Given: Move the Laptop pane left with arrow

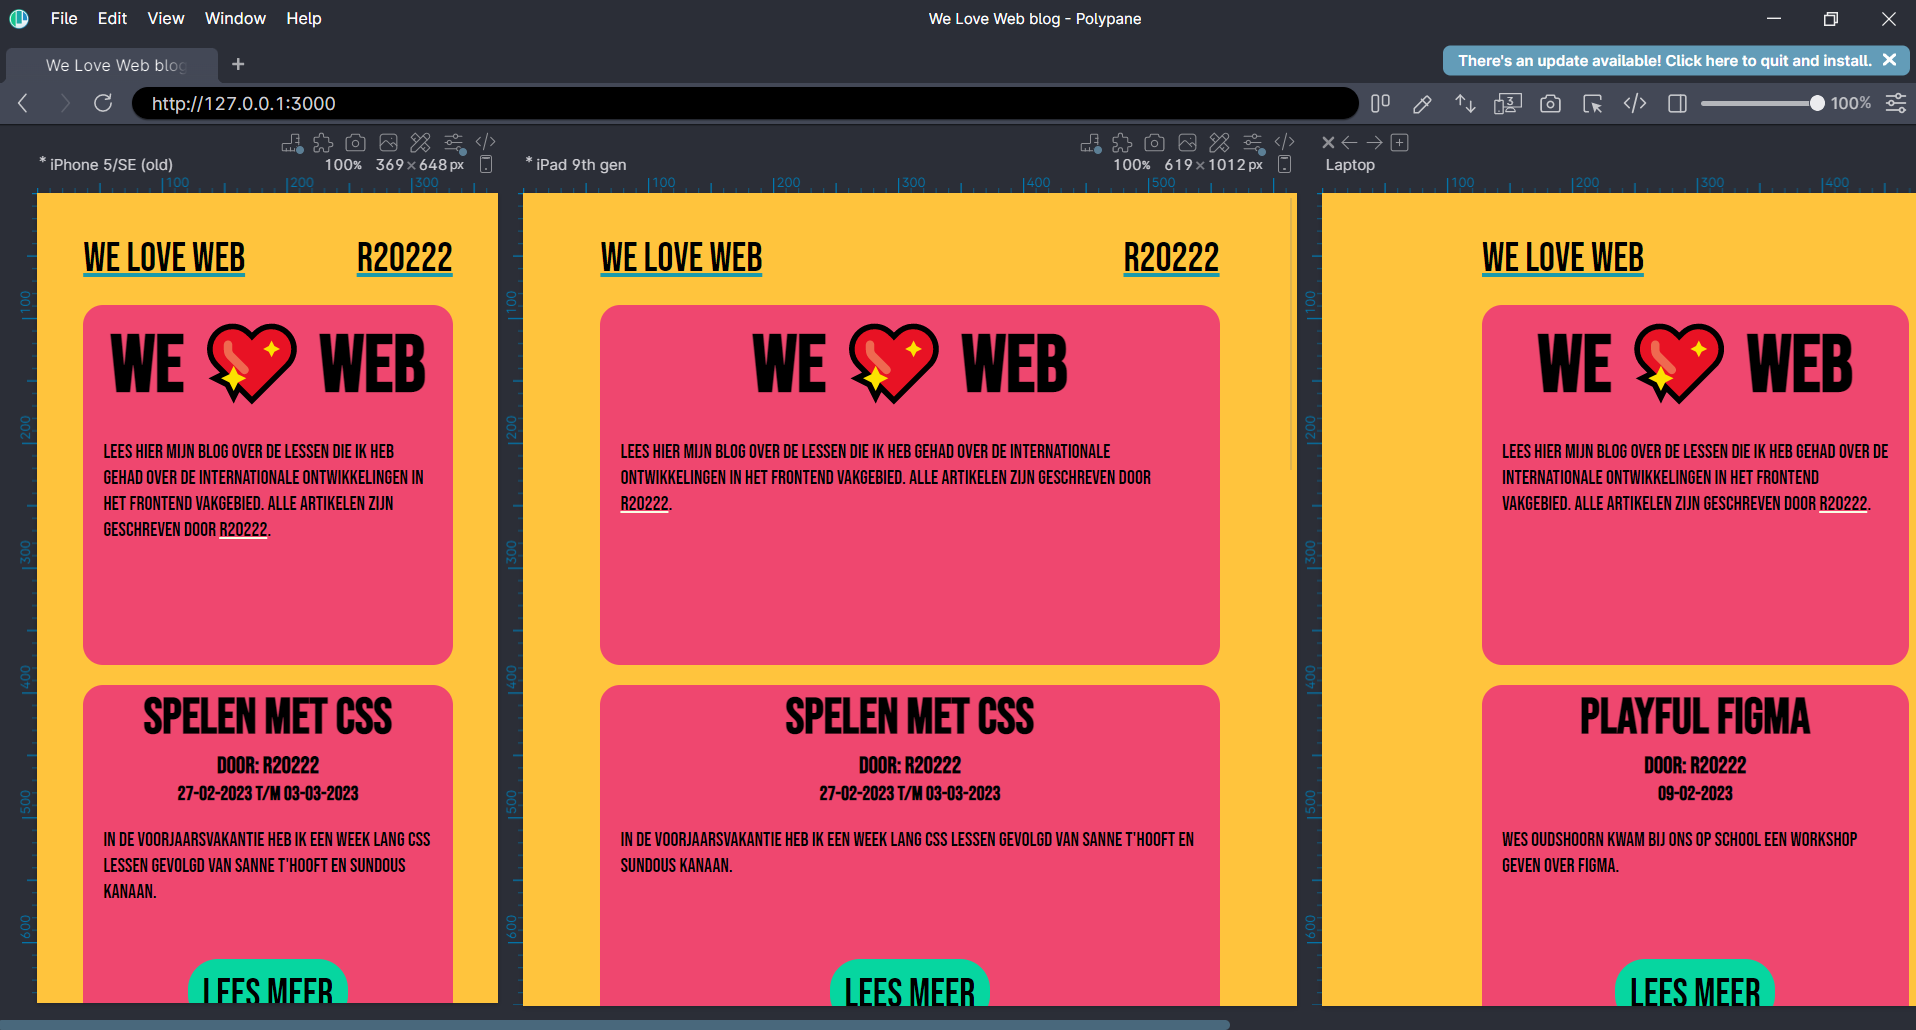Looking at the screenshot, I should tap(1350, 143).
